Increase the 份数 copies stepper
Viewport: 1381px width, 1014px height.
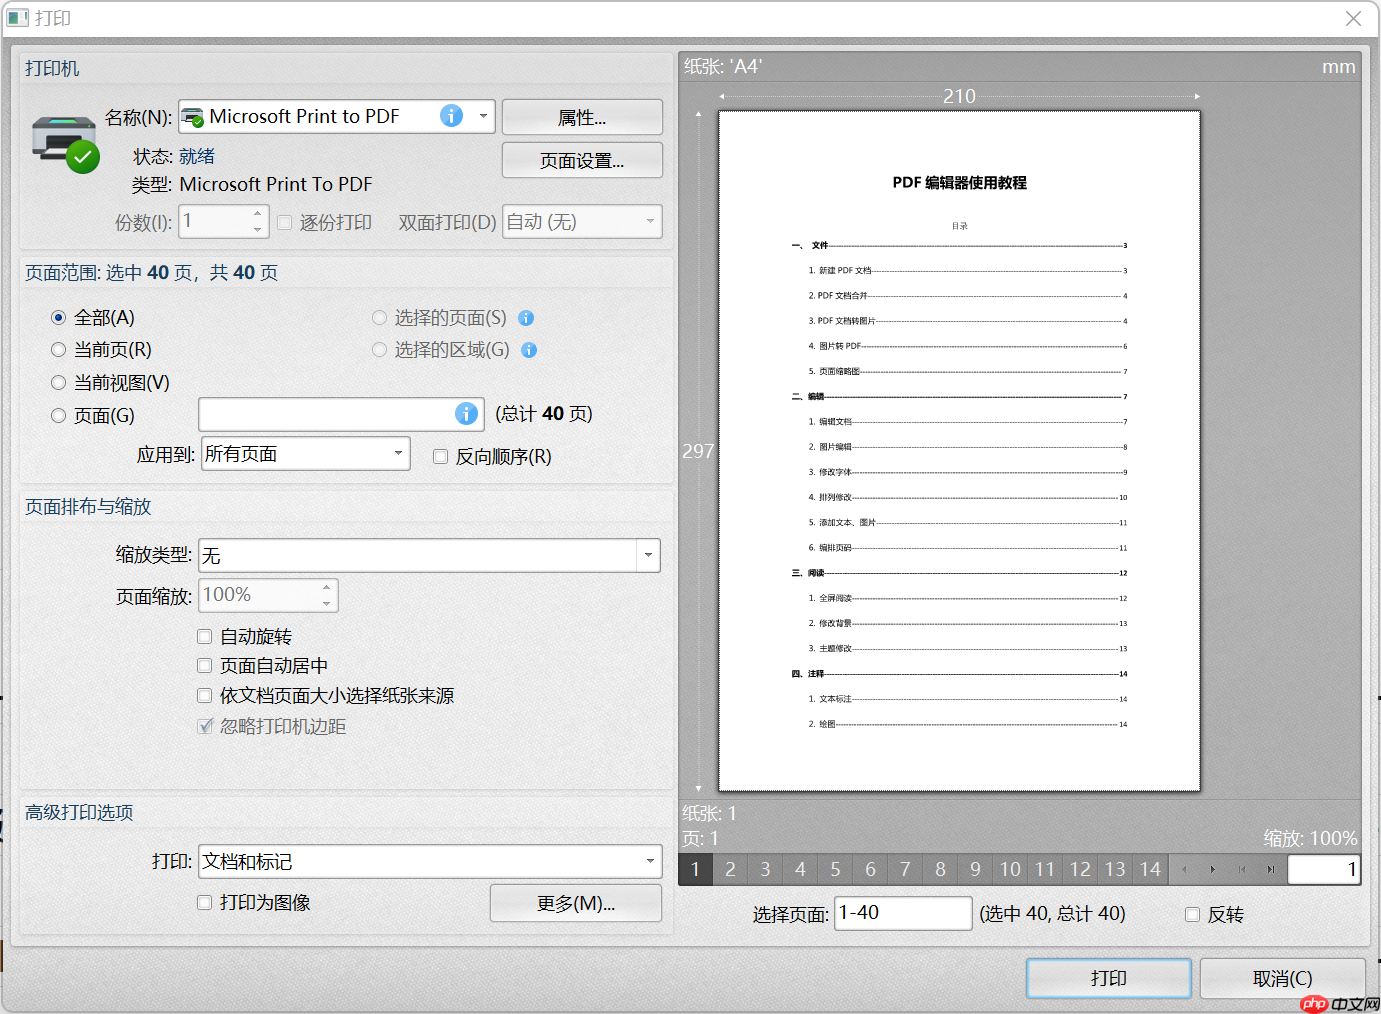(x=258, y=213)
